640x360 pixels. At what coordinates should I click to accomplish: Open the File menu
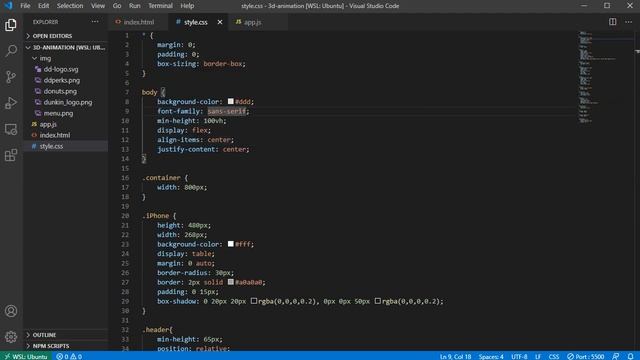[x=25, y=6]
